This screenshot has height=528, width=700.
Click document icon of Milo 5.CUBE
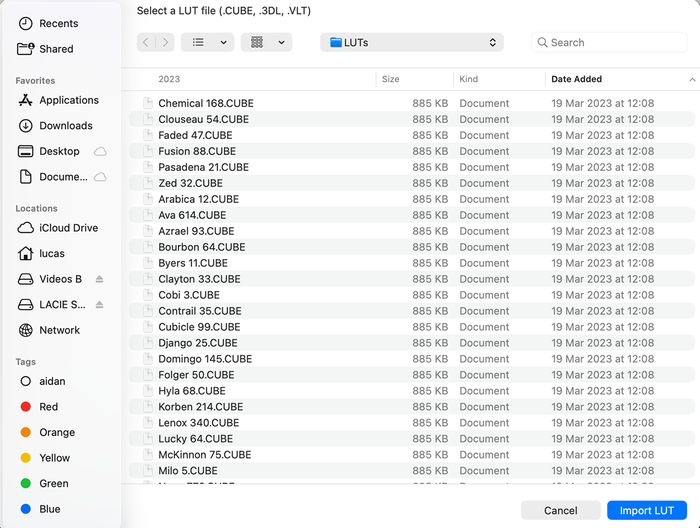pyautogui.click(x=147, y=470)
